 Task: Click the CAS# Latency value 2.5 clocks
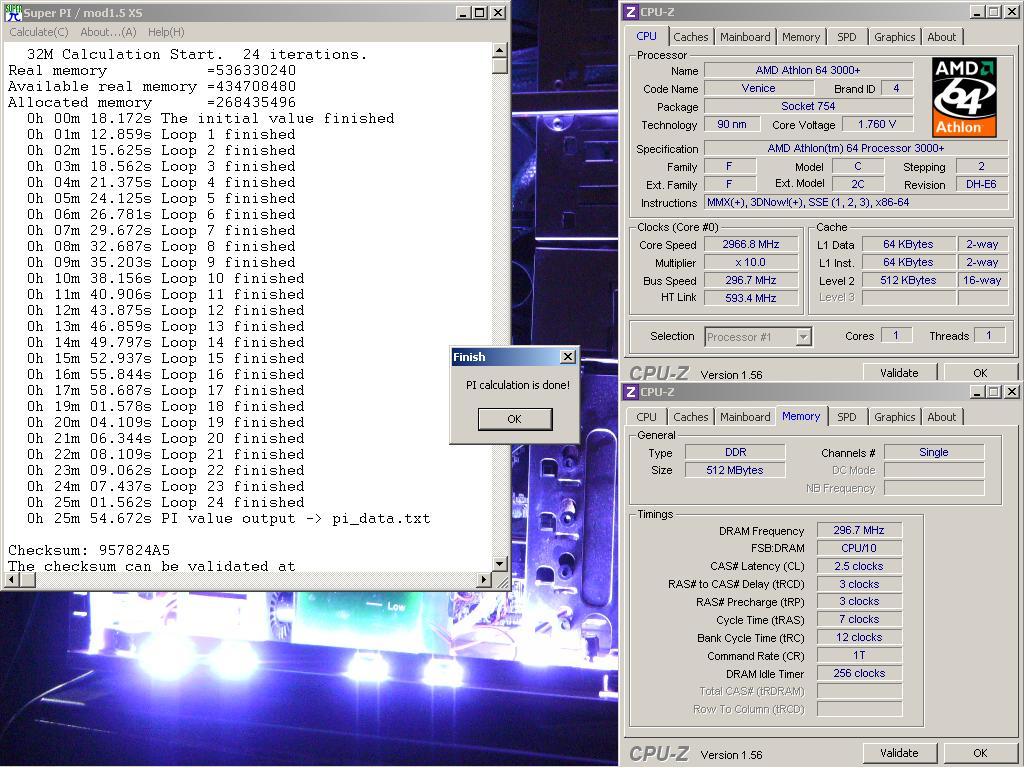[859, 566]
